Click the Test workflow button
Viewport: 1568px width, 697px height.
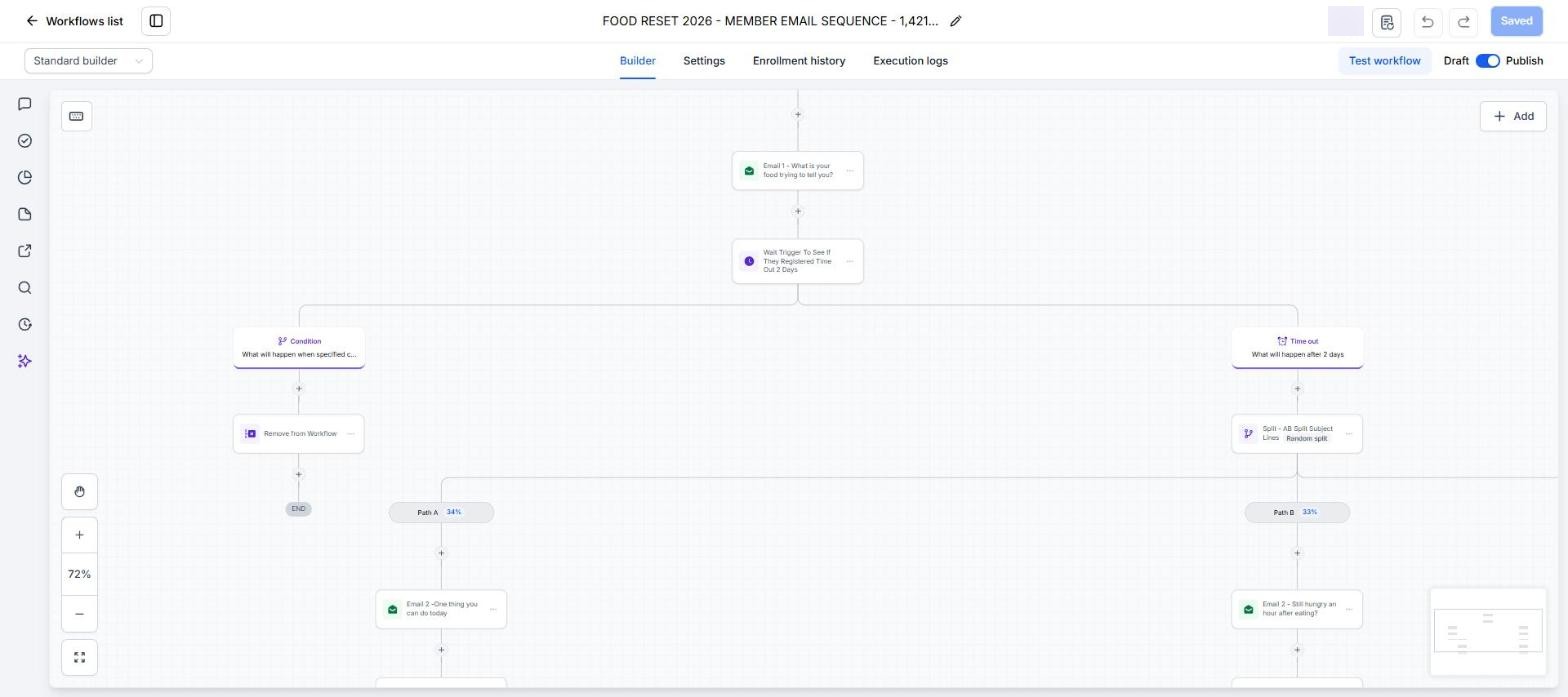coord(1384,61)
